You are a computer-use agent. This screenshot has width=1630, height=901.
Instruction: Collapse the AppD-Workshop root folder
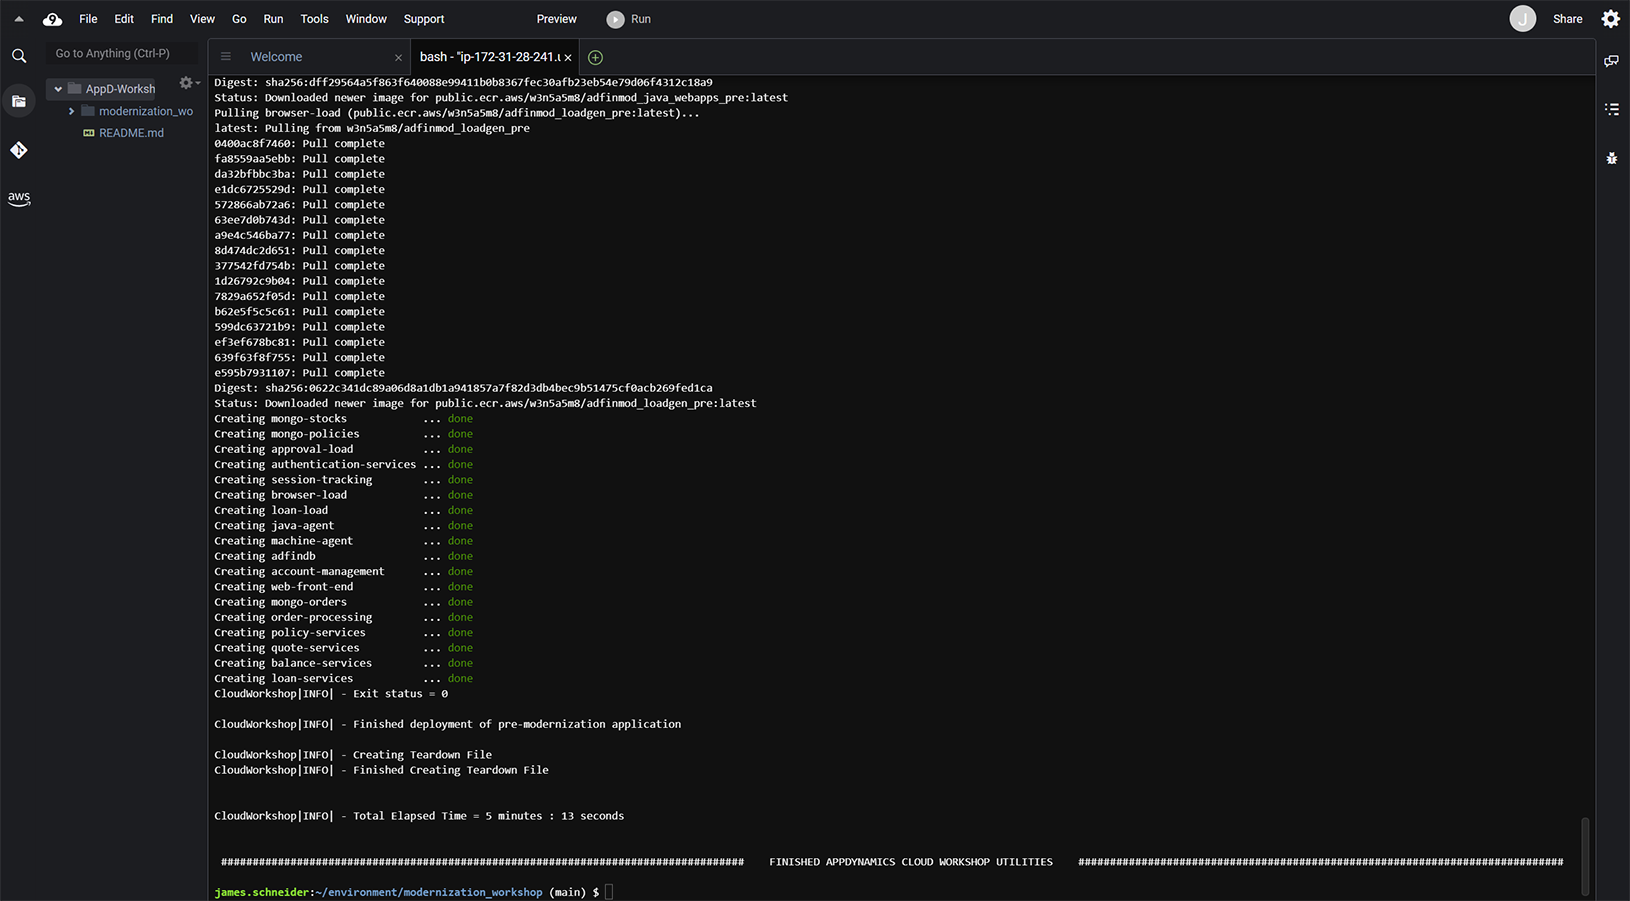58,89
